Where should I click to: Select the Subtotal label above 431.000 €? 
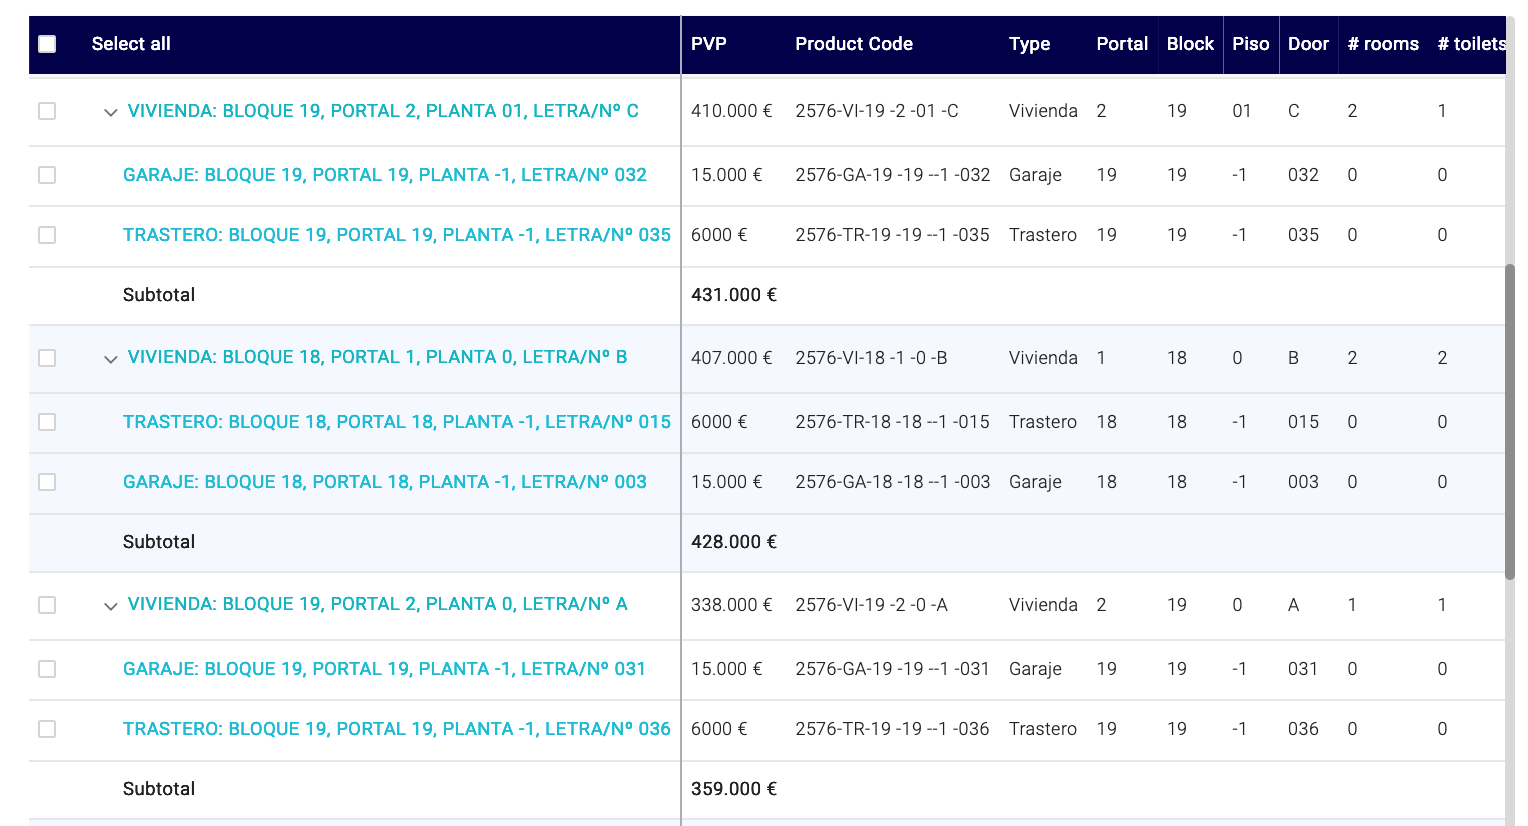tap(159, 295)
